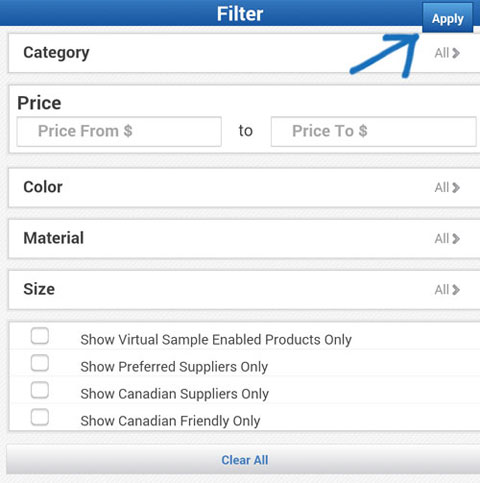Toggle Show Canadian Suppliers Only checkbox
The image size is (480, 483).
[40, 390]
